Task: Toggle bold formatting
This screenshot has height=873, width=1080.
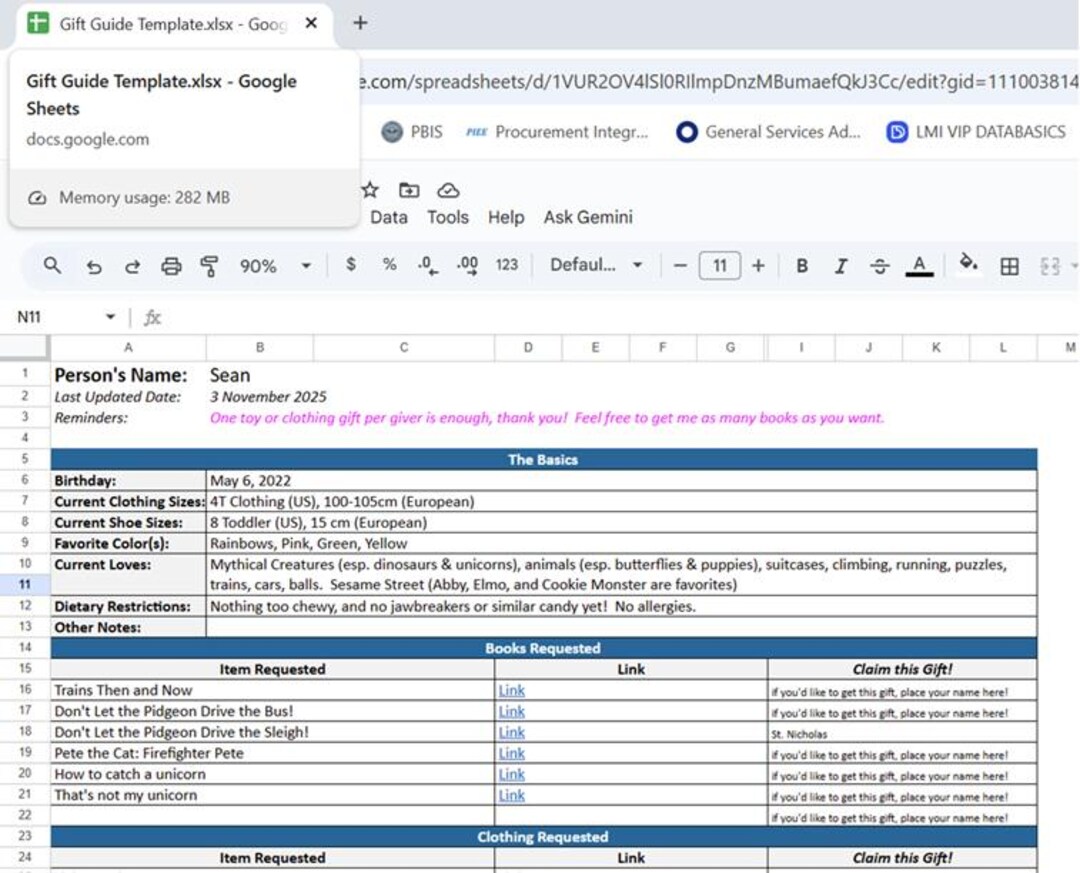Action: (x=802, y=265)
